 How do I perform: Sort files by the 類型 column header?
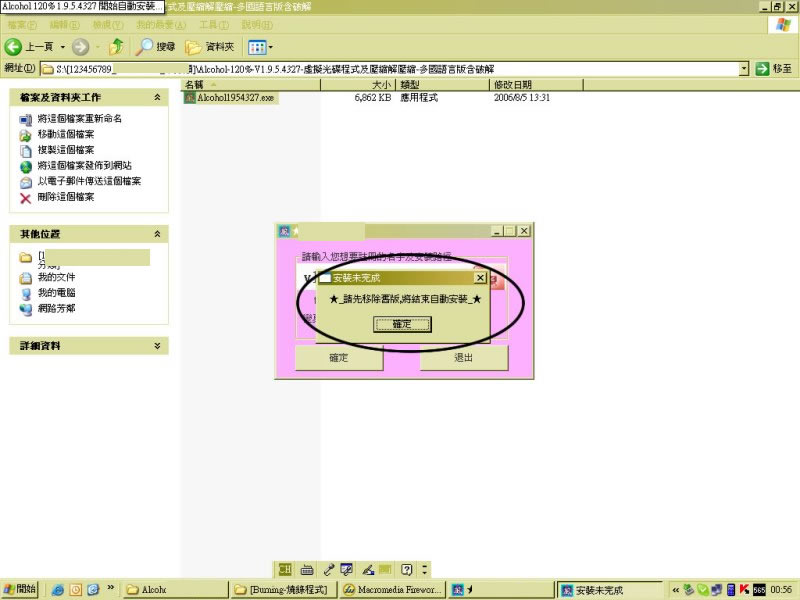tap(442, 85)
